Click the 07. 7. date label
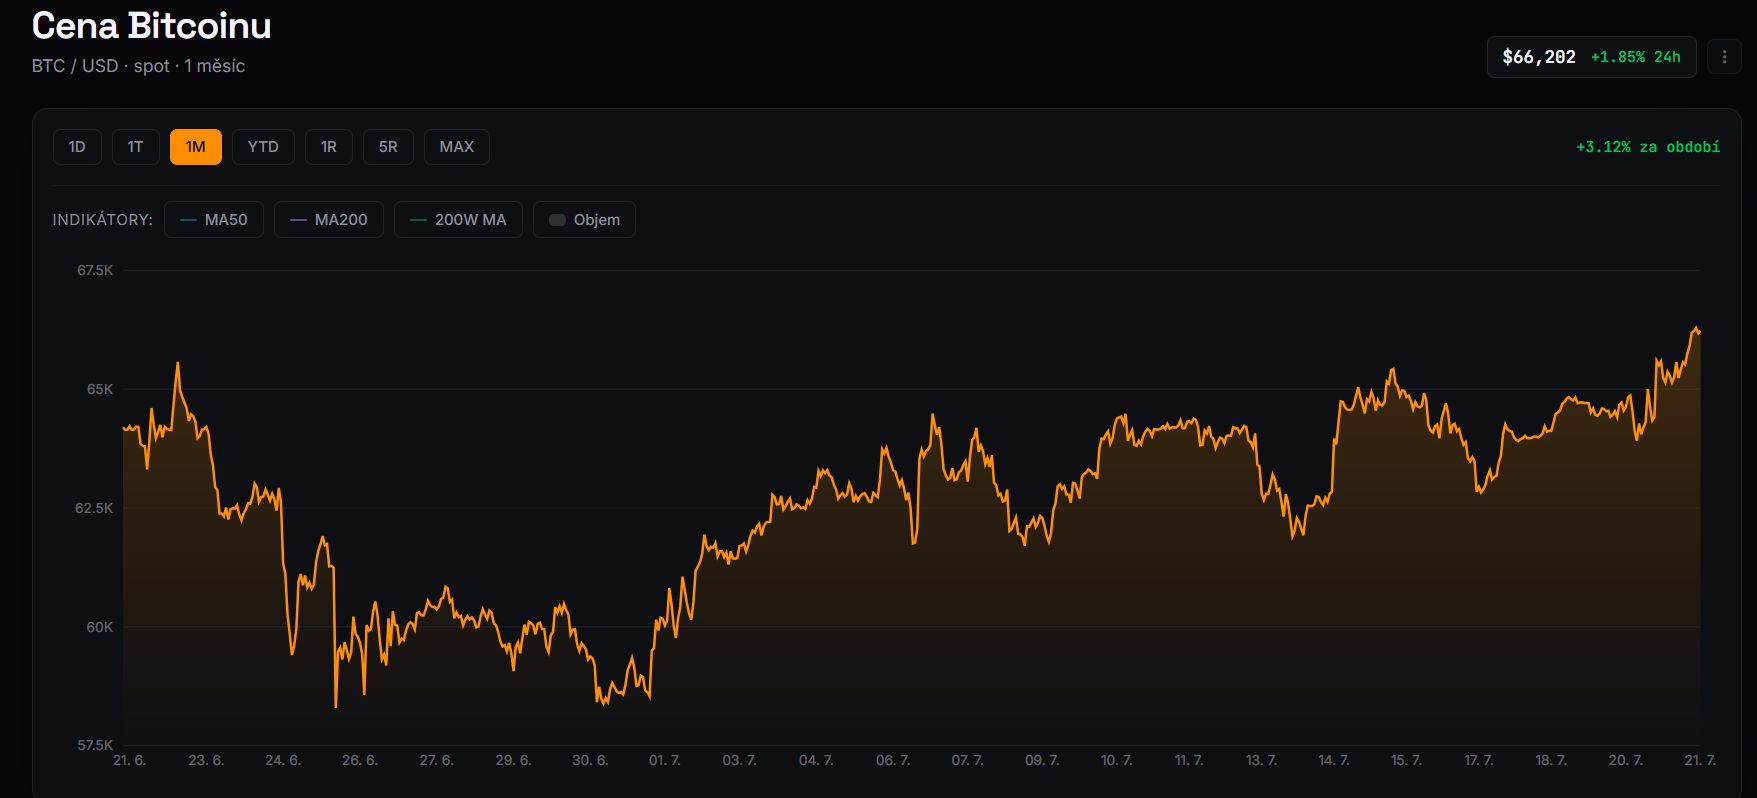The image size is (1757, 798). tap(967, 760)
